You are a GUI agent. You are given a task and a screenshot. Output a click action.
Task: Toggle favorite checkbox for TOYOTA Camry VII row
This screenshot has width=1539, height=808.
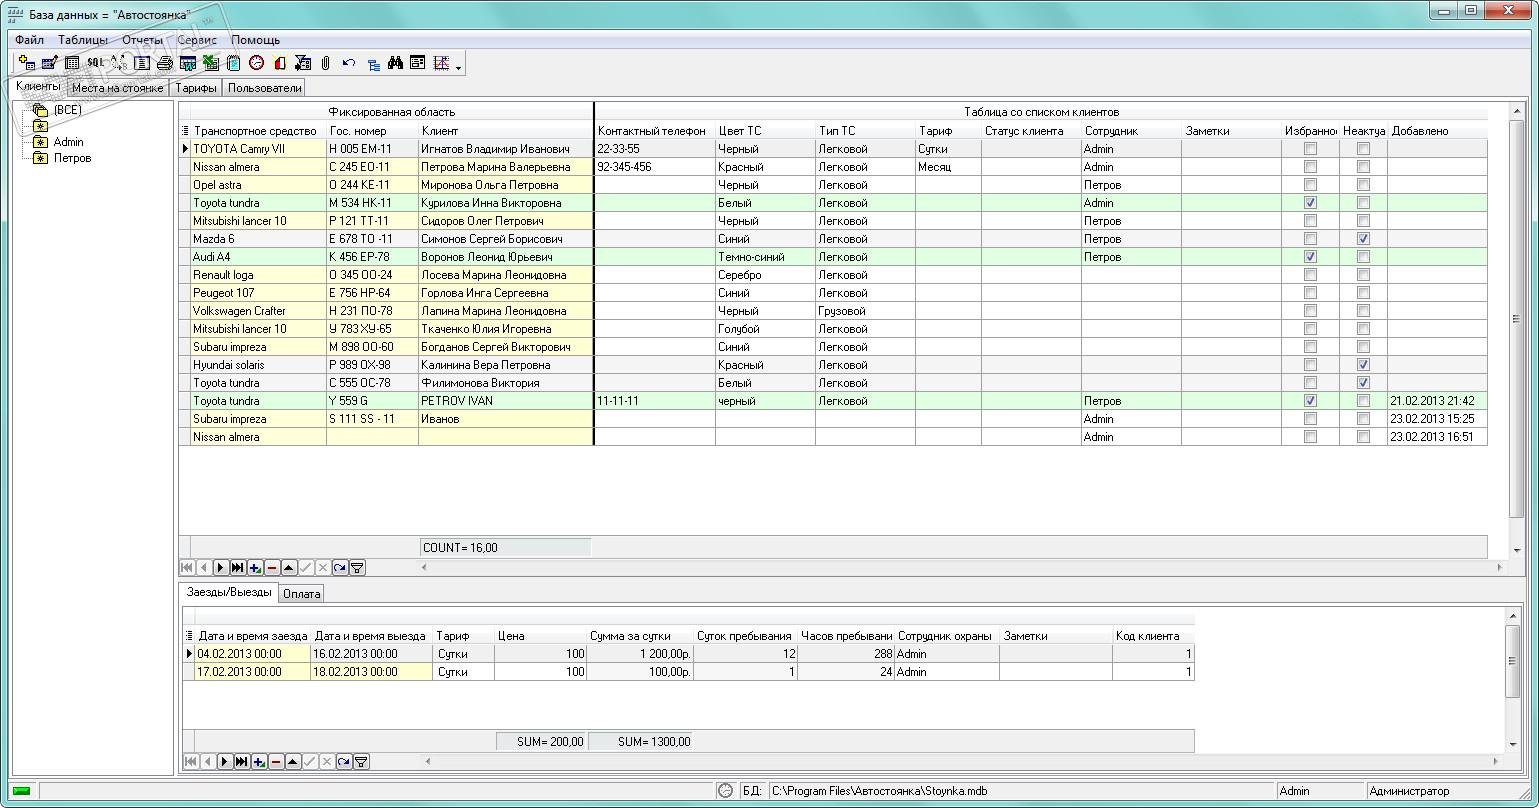[1310, 149]
